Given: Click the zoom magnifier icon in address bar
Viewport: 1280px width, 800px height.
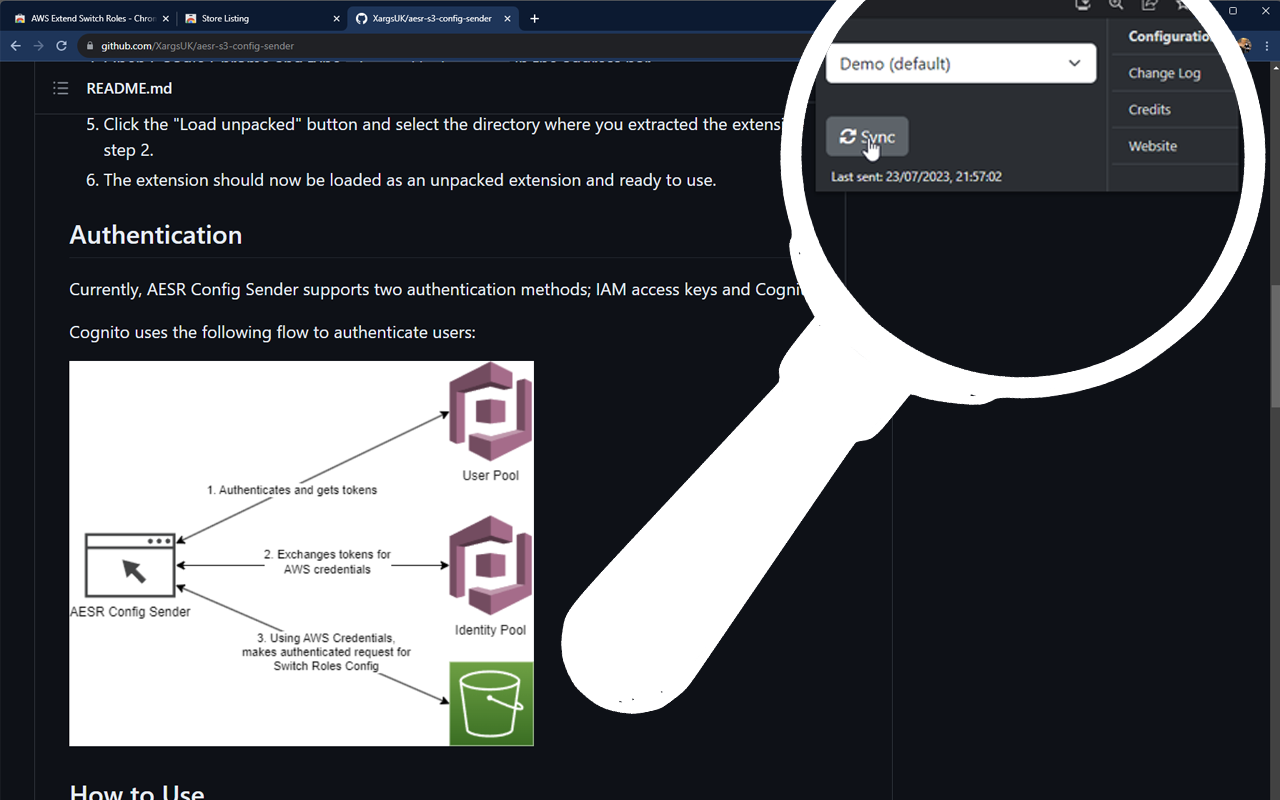Looking at the screenshot, I should (x=1116, y=5).
